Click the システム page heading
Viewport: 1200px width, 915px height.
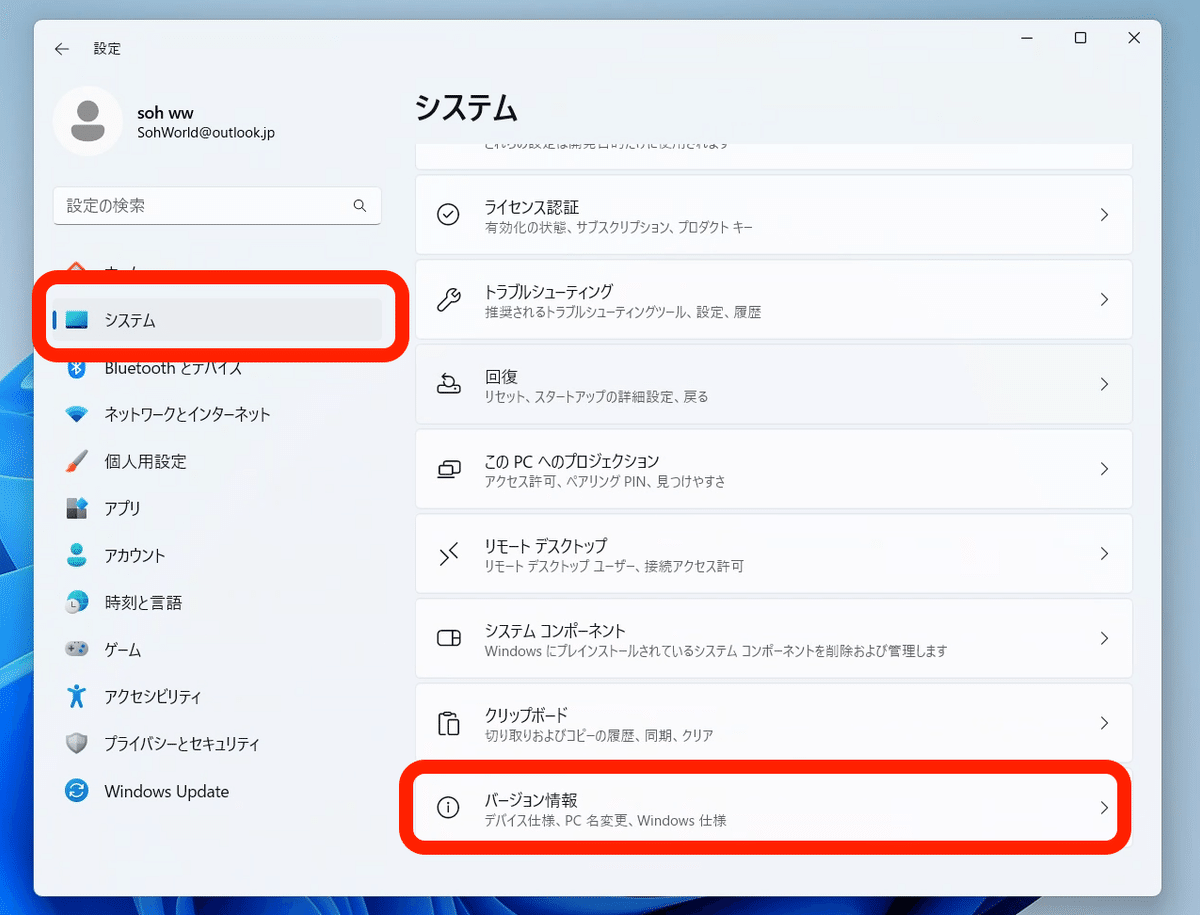click(466, 107)
